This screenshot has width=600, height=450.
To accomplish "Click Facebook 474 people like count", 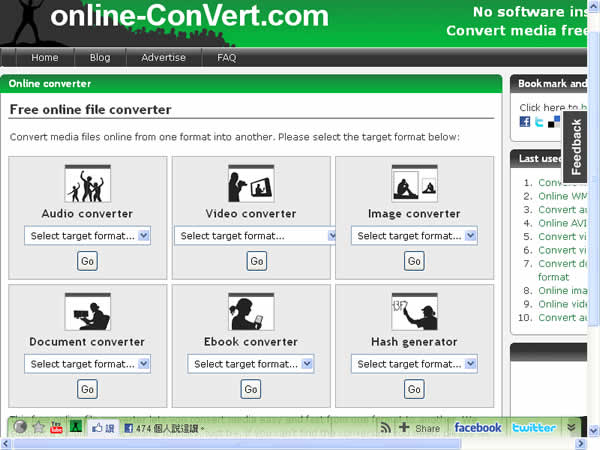I will pyautogui.click(x=164, y=428).
